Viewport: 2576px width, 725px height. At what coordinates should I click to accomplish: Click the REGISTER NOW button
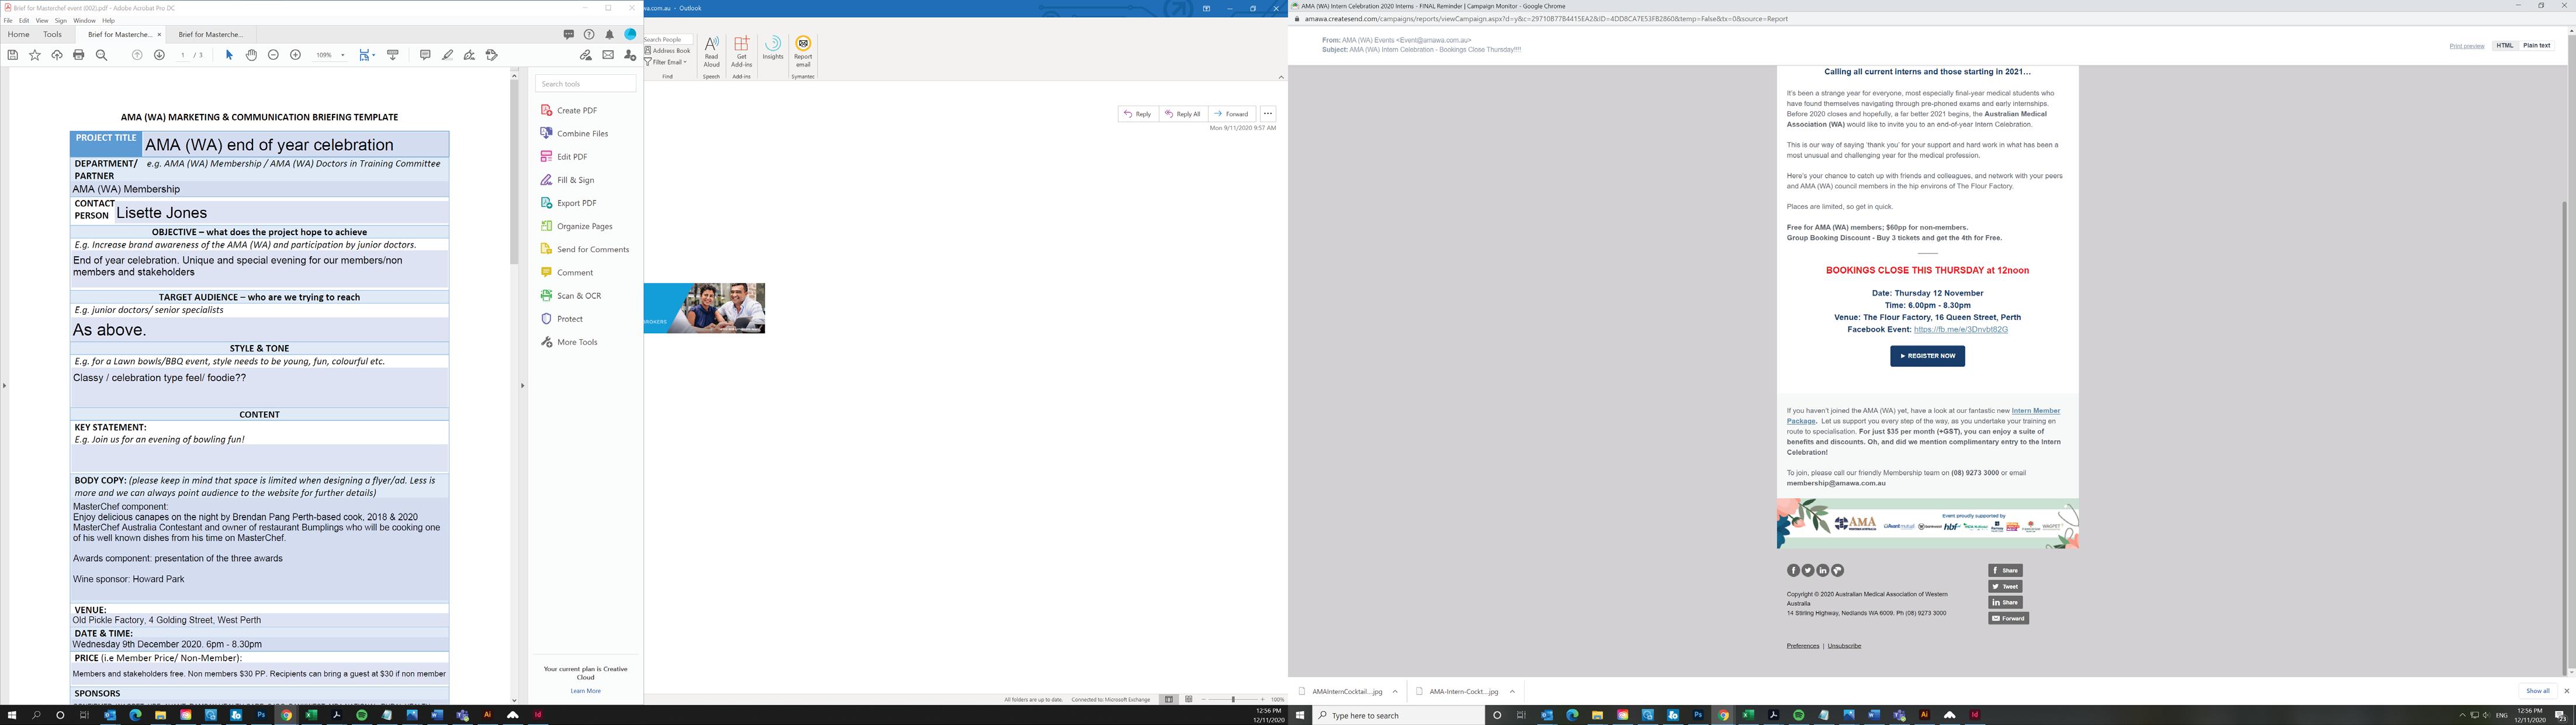coord(1927,356)
